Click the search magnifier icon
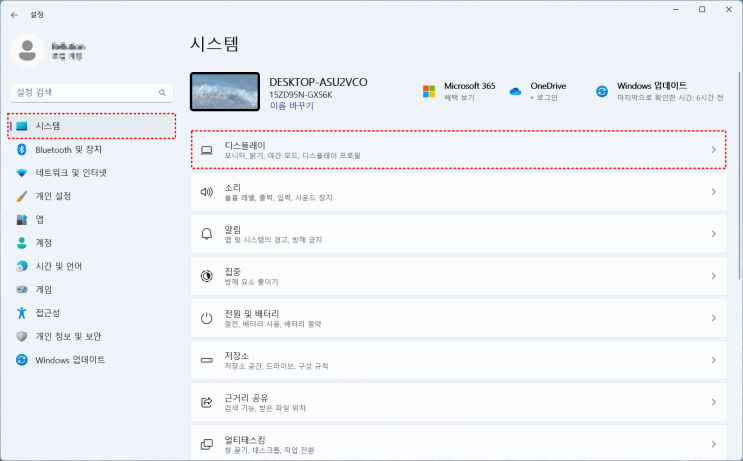743x461 pixels. [x=162, y=93]
